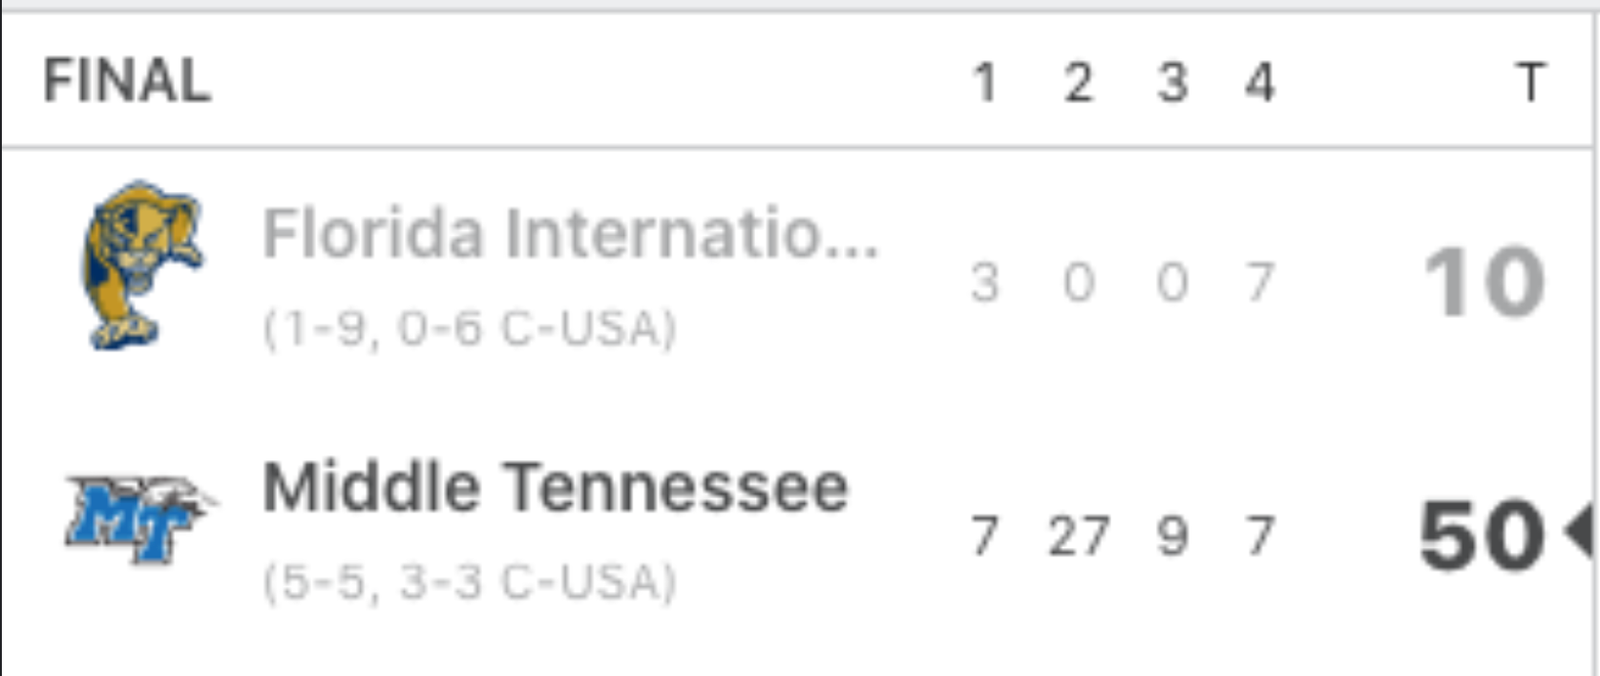Open the Middle Tennessee team link
Screen dimensions: 1600x676
coord(555,487)
